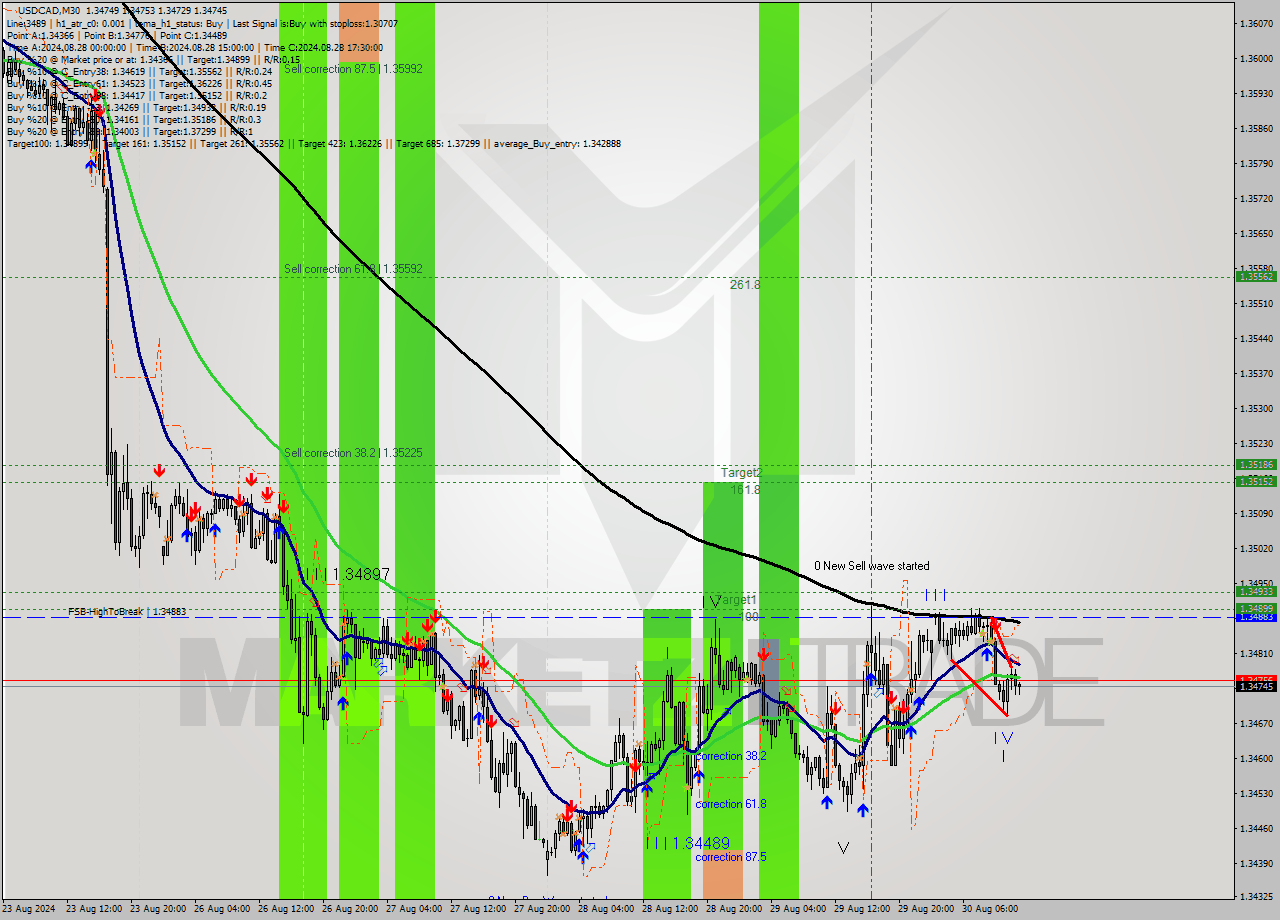1280x920 pixels.
Task: Click the 1.35790 price axis value
Action: coord(1256,163)
